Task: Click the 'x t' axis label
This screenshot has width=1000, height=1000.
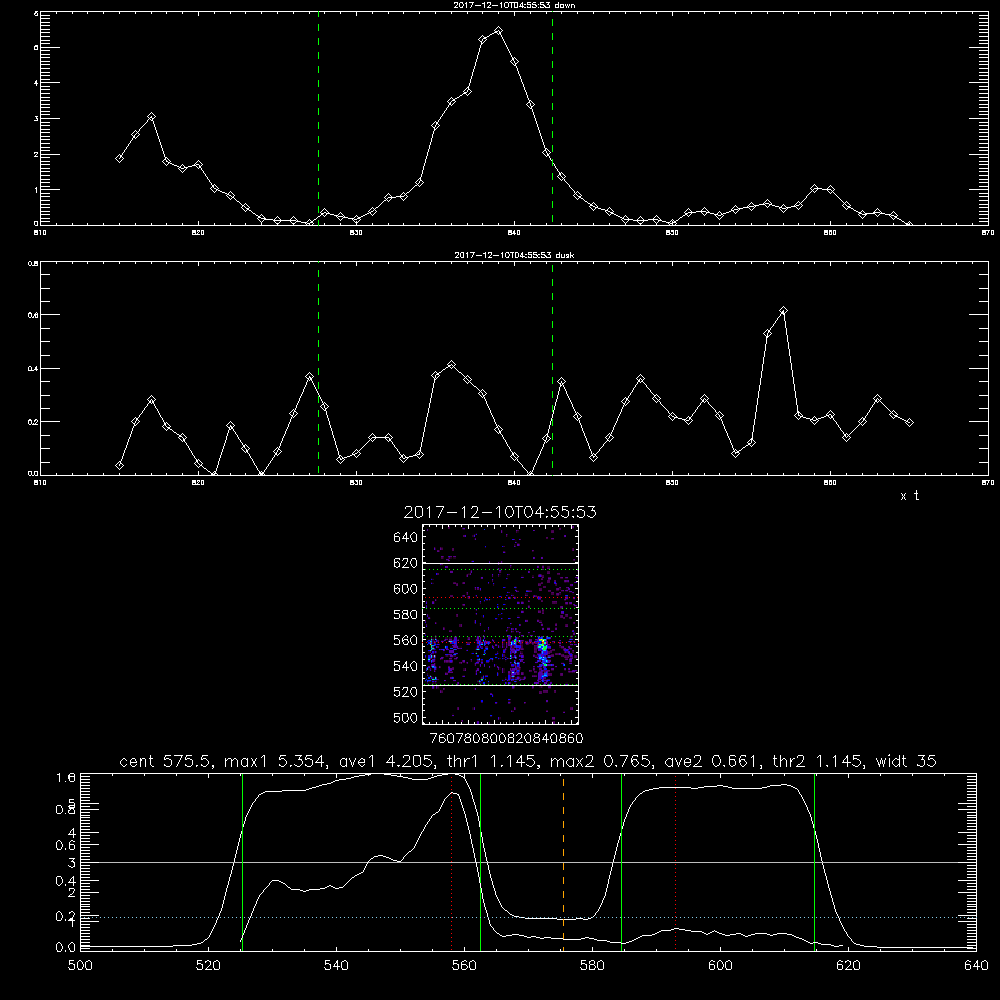Action: point(909,496)
